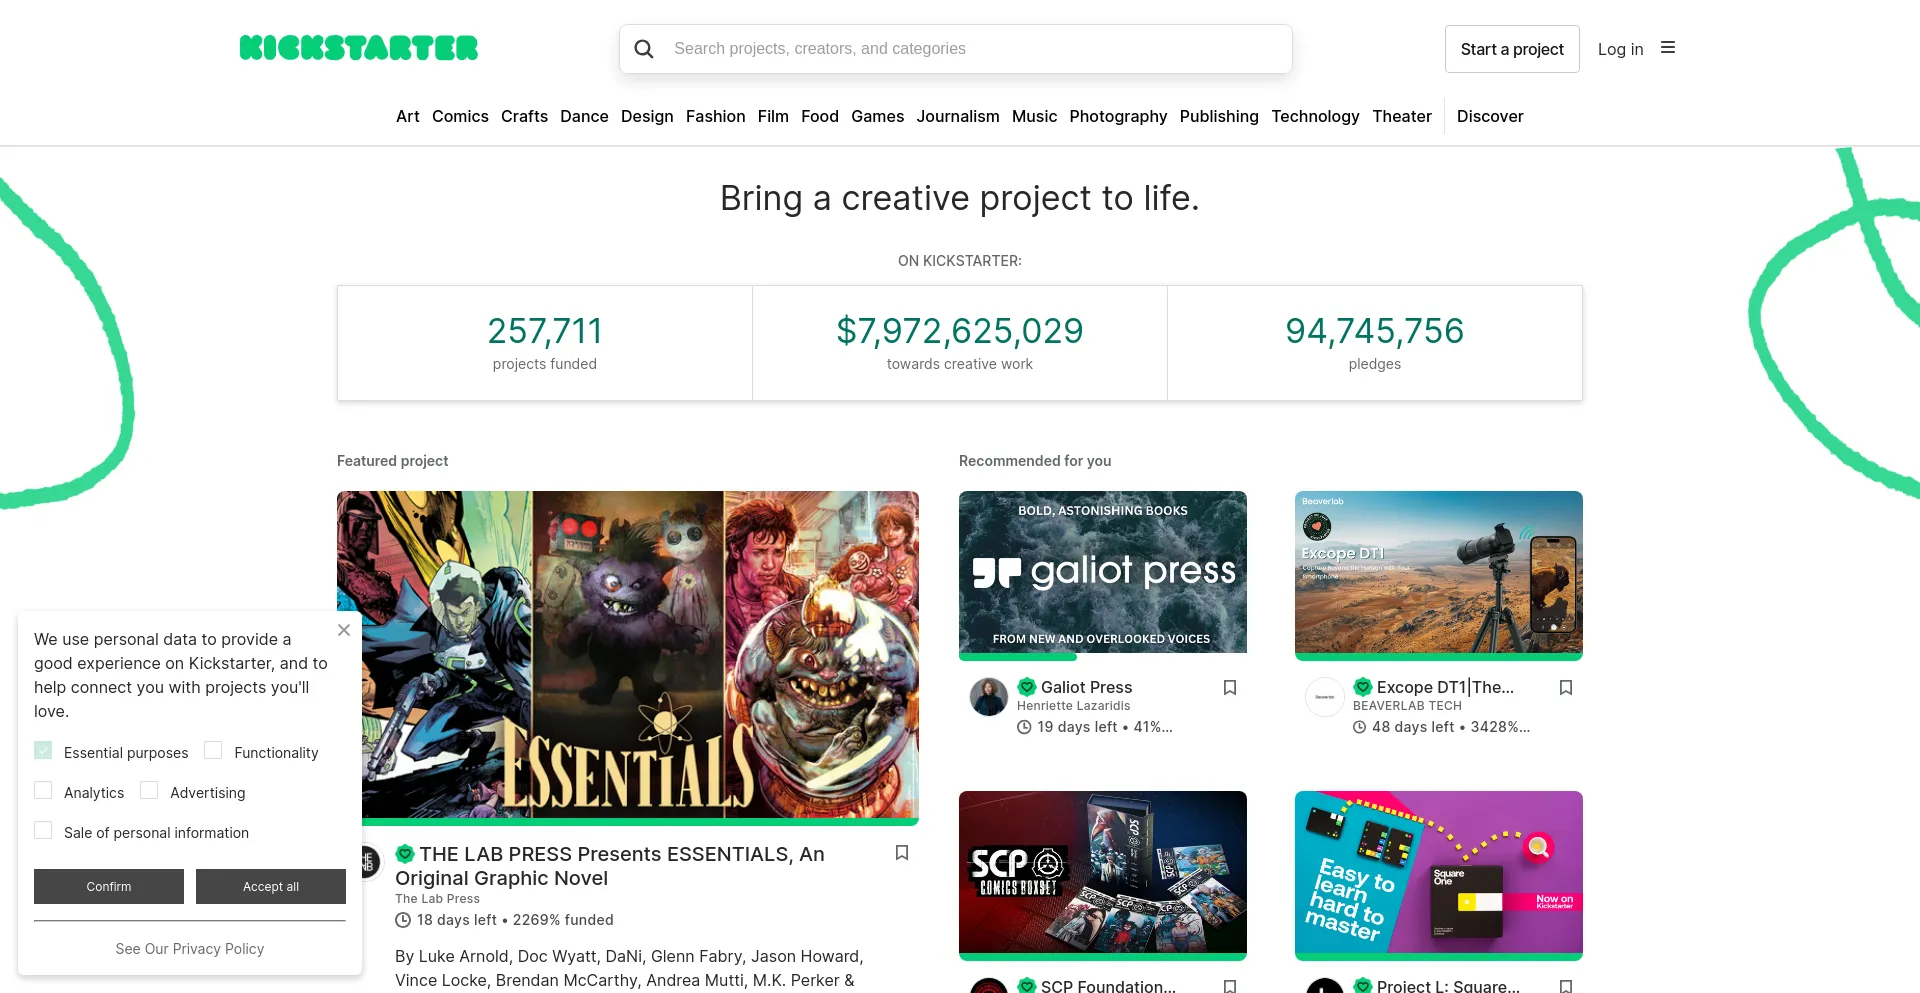Click The Lab Press creator name

coord(437,899)
